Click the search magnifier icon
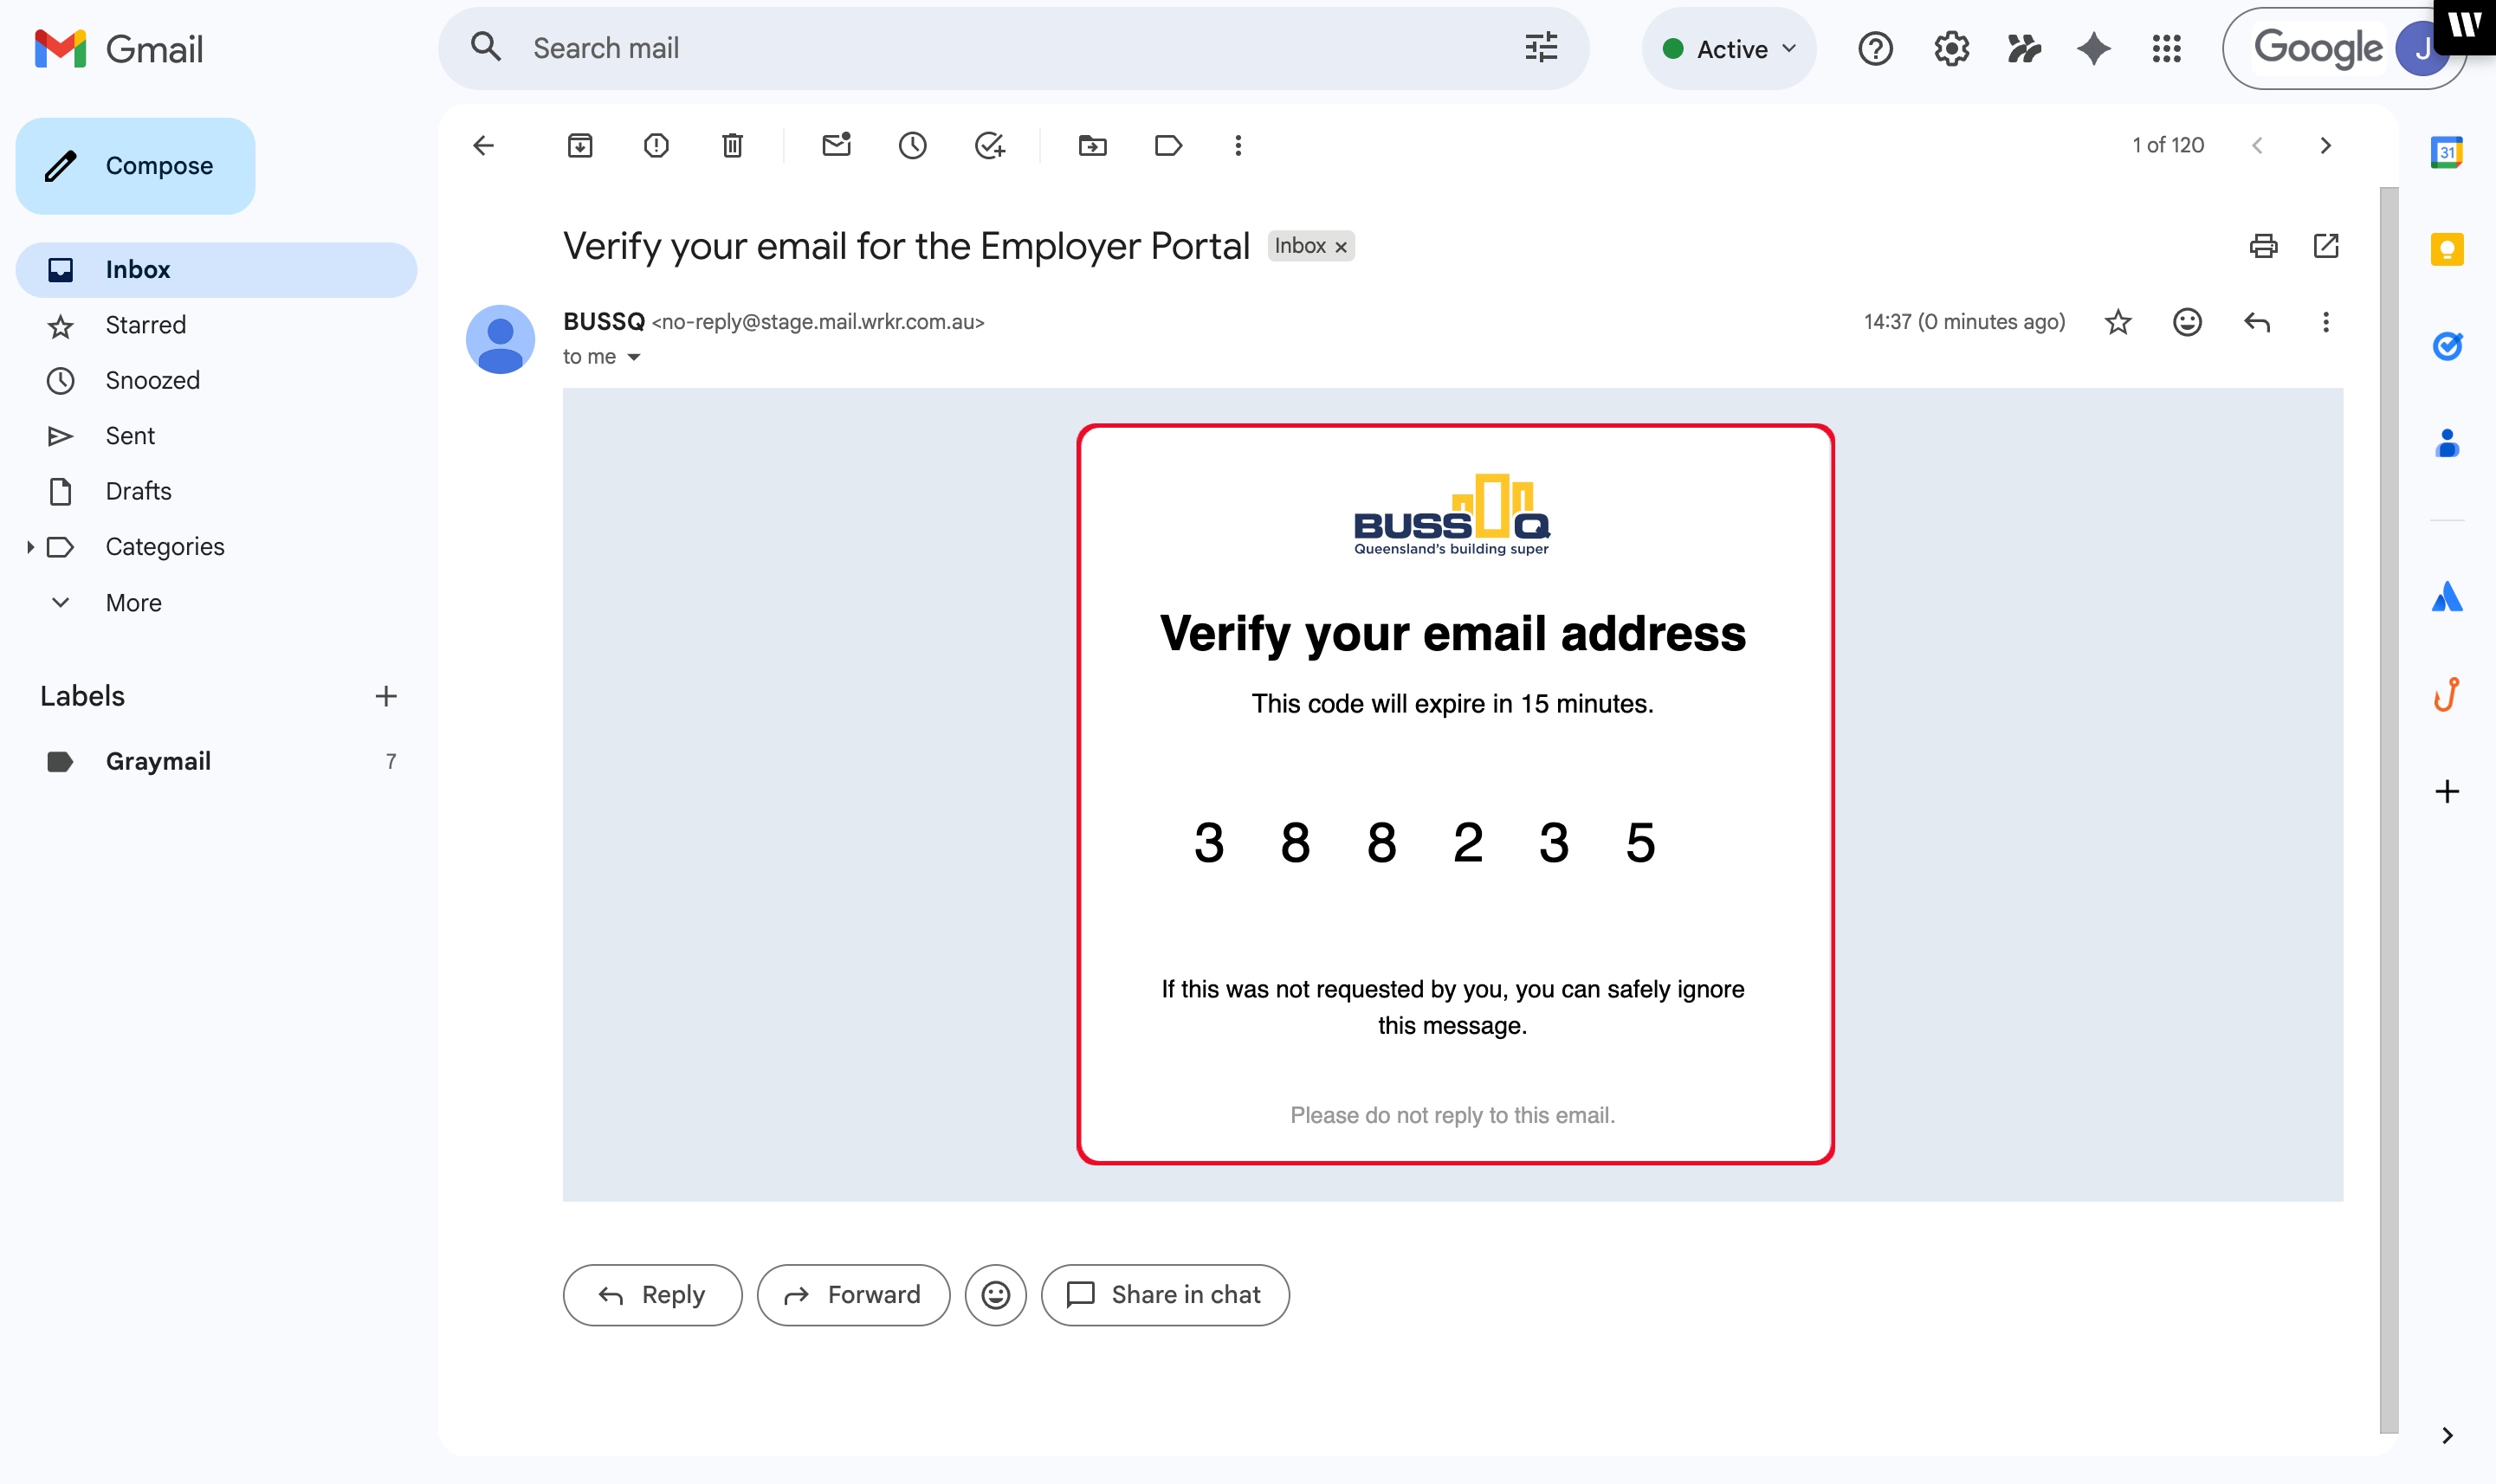 click(x=486, y=48)
